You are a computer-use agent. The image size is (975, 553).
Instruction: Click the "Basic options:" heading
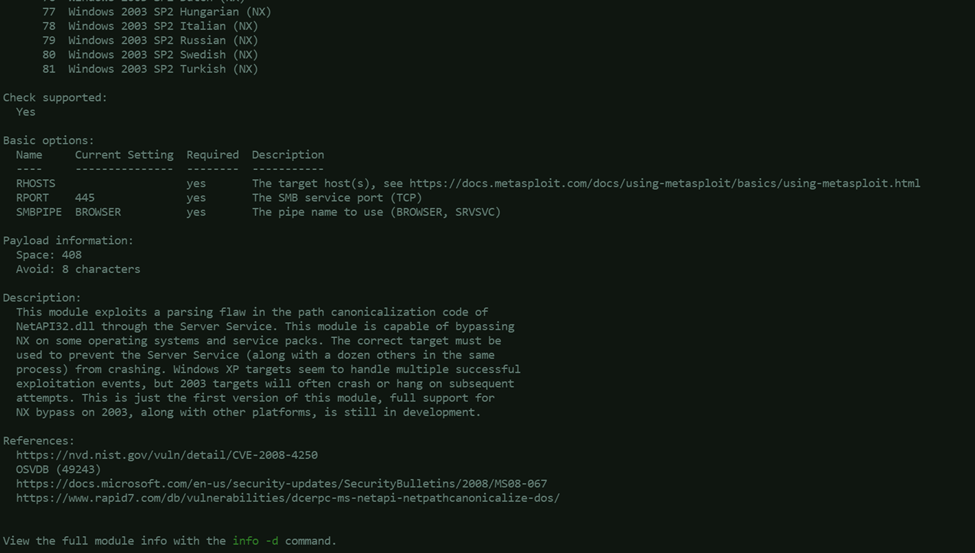[x=49, y=141]
